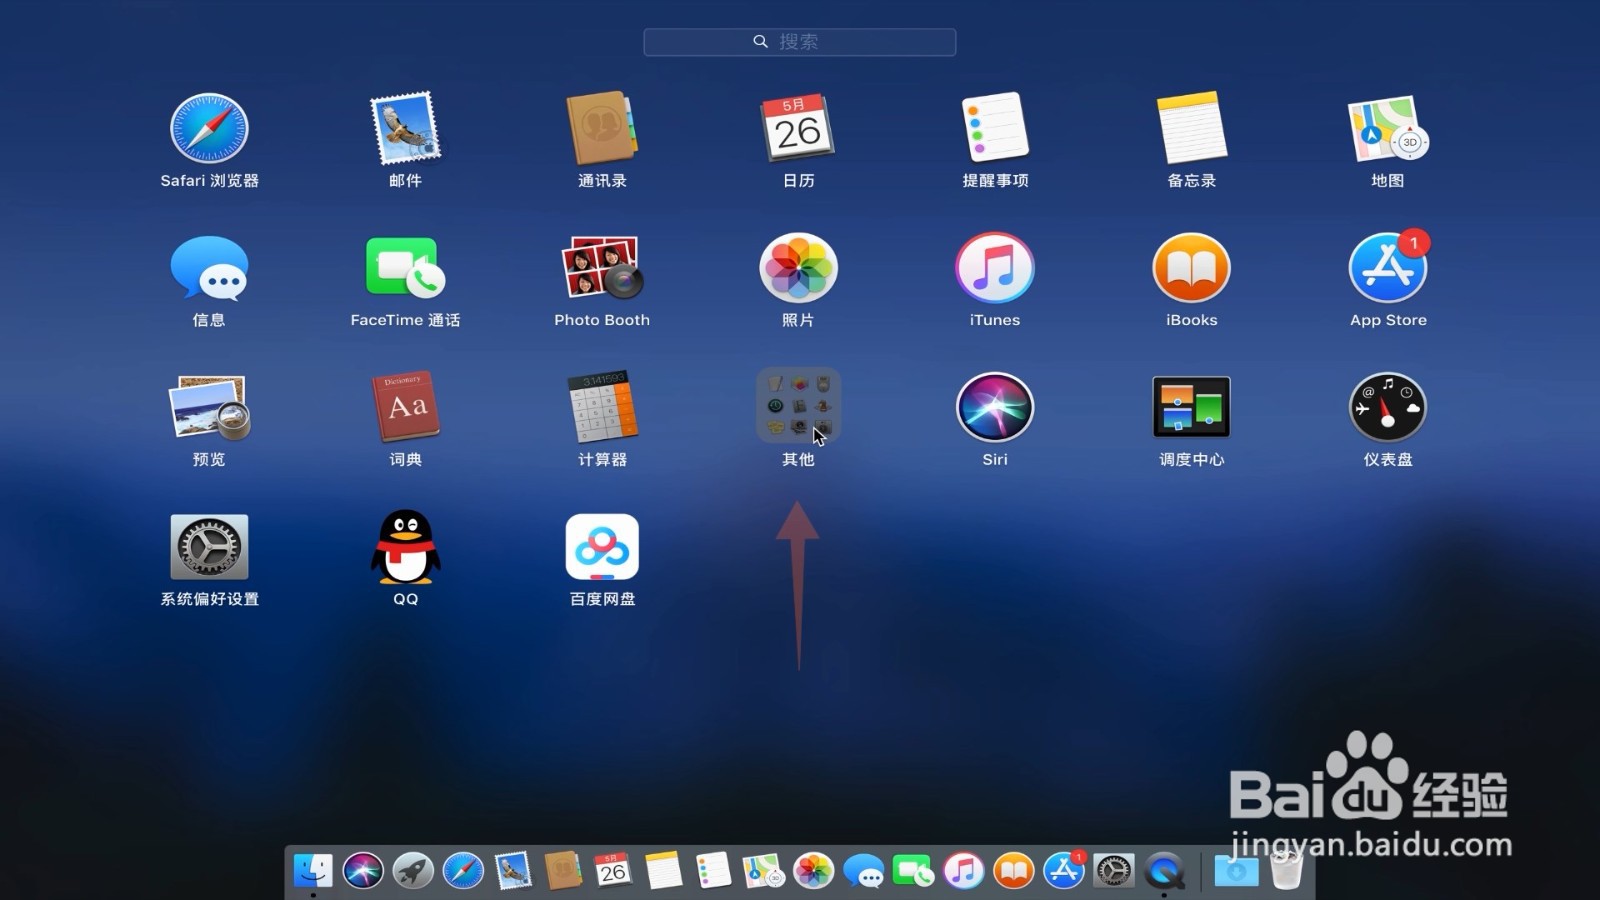Open iBooks icon in the Dock
The image size is (1600, 900).
click(x=1013, y=870)
